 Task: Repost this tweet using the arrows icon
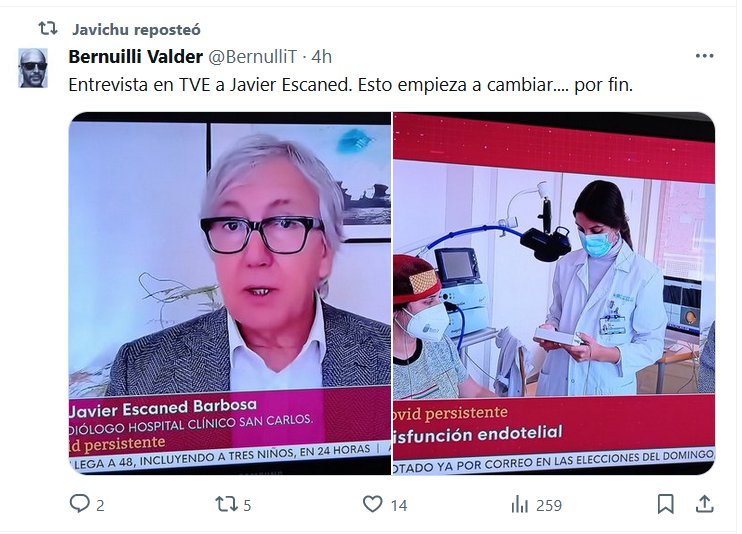(227, 504)
